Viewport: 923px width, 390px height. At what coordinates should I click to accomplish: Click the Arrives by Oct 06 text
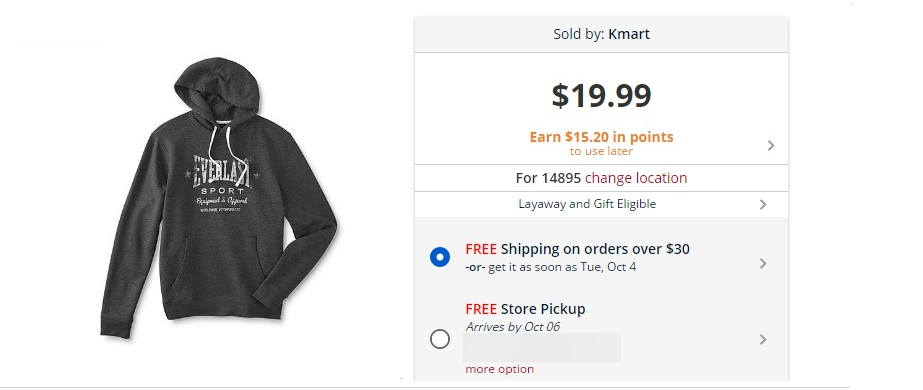[512, 326]
